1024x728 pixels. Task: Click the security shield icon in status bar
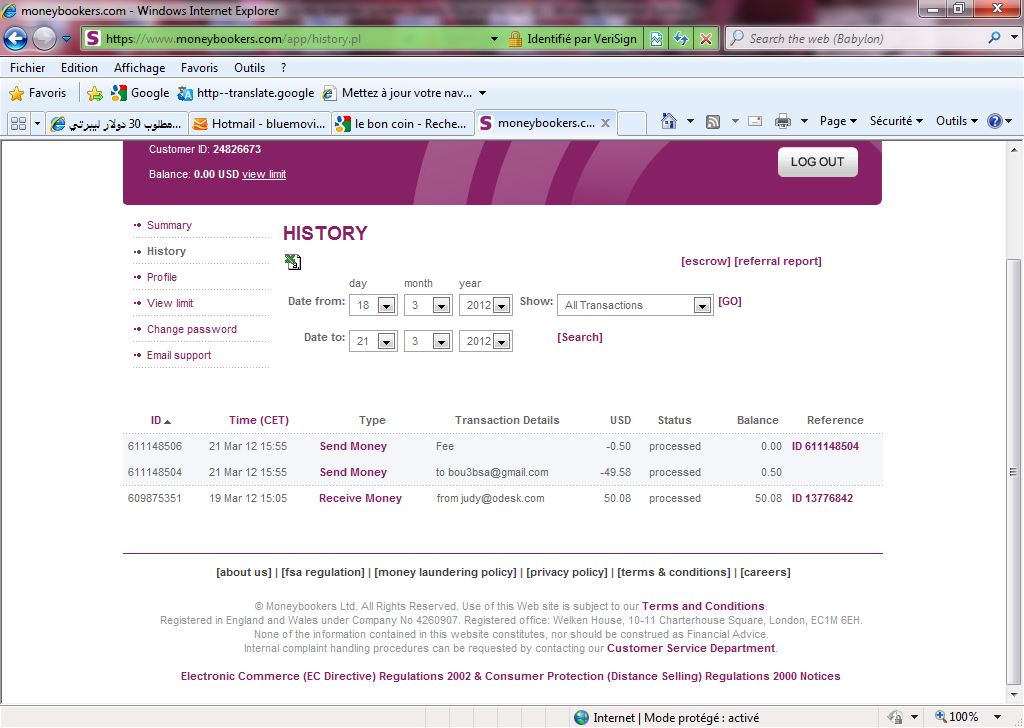point(896,717)
